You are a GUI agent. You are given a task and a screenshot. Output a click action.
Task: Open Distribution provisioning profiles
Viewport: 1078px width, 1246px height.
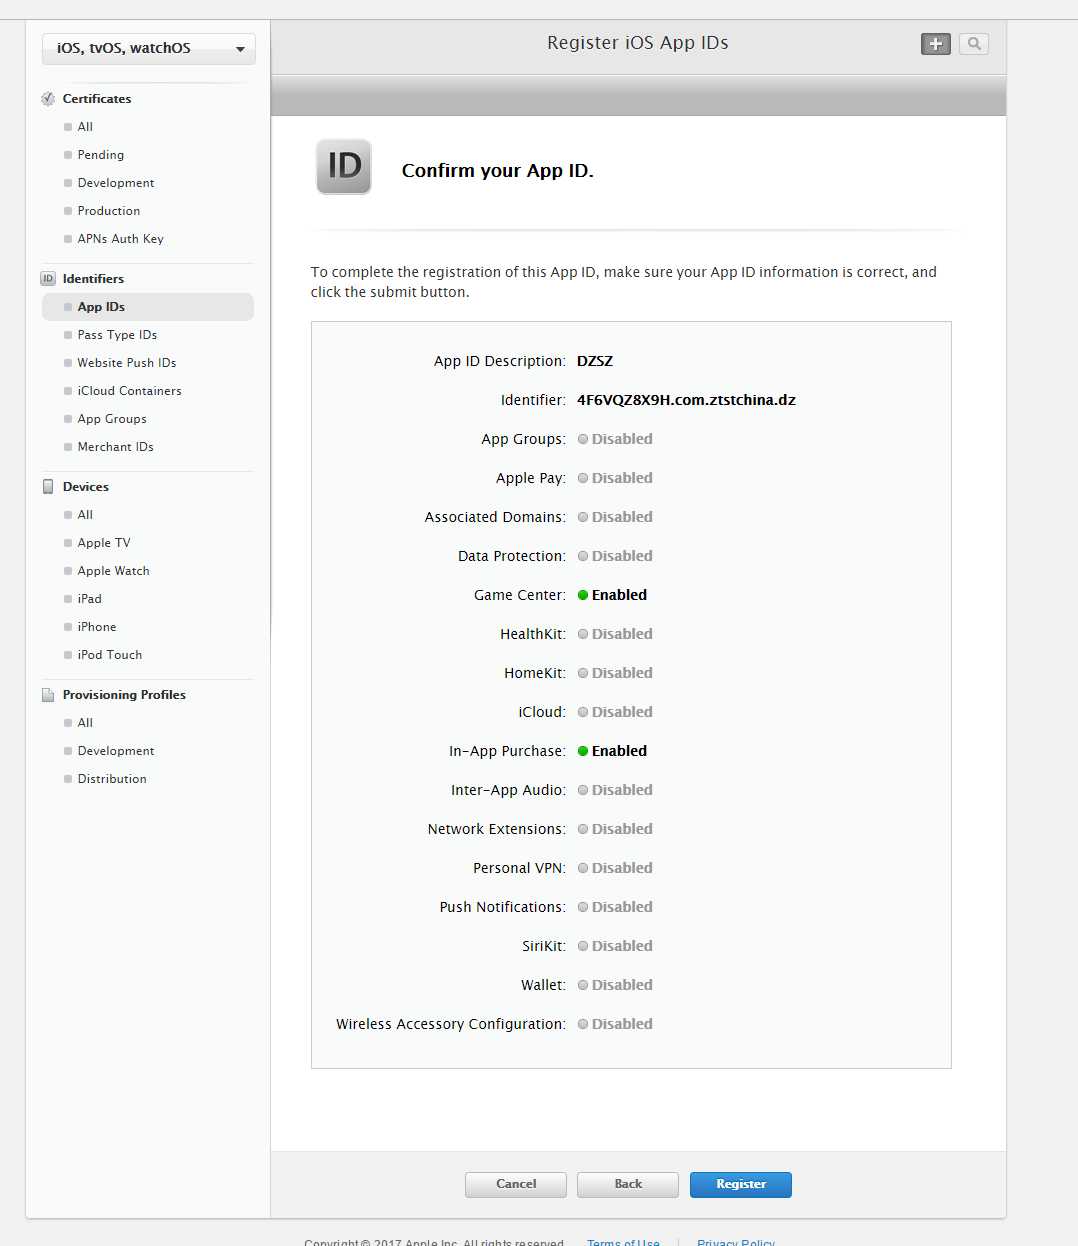[x=112, y=779]
